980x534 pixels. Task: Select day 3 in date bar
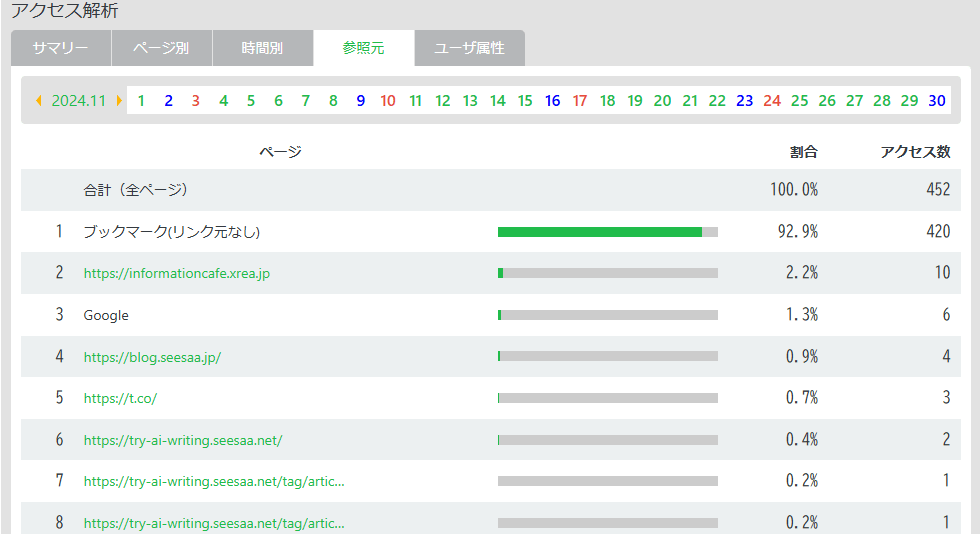[x=196, y=101]
